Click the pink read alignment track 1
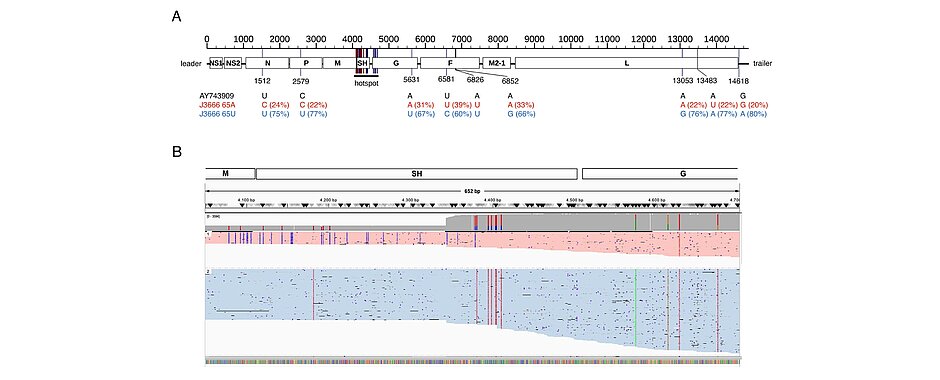The width and height of the screenshot is (940, 380). pos(472,245)
